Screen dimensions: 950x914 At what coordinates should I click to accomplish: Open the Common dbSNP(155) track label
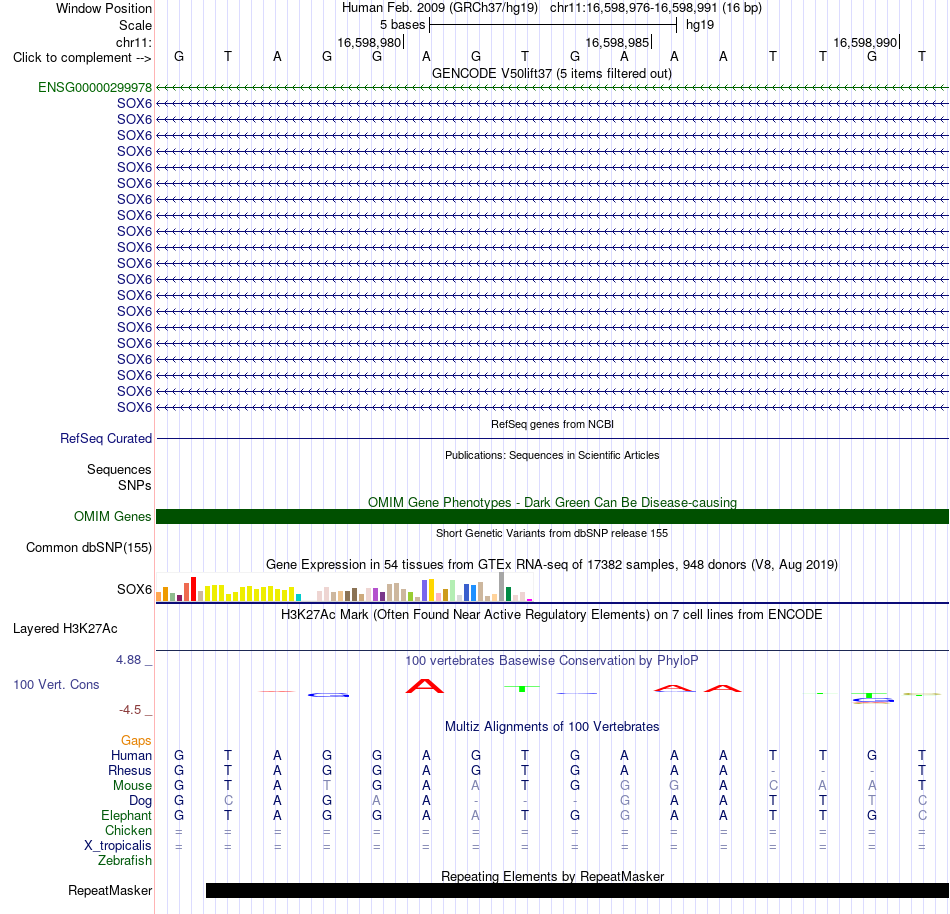point(89,548)
